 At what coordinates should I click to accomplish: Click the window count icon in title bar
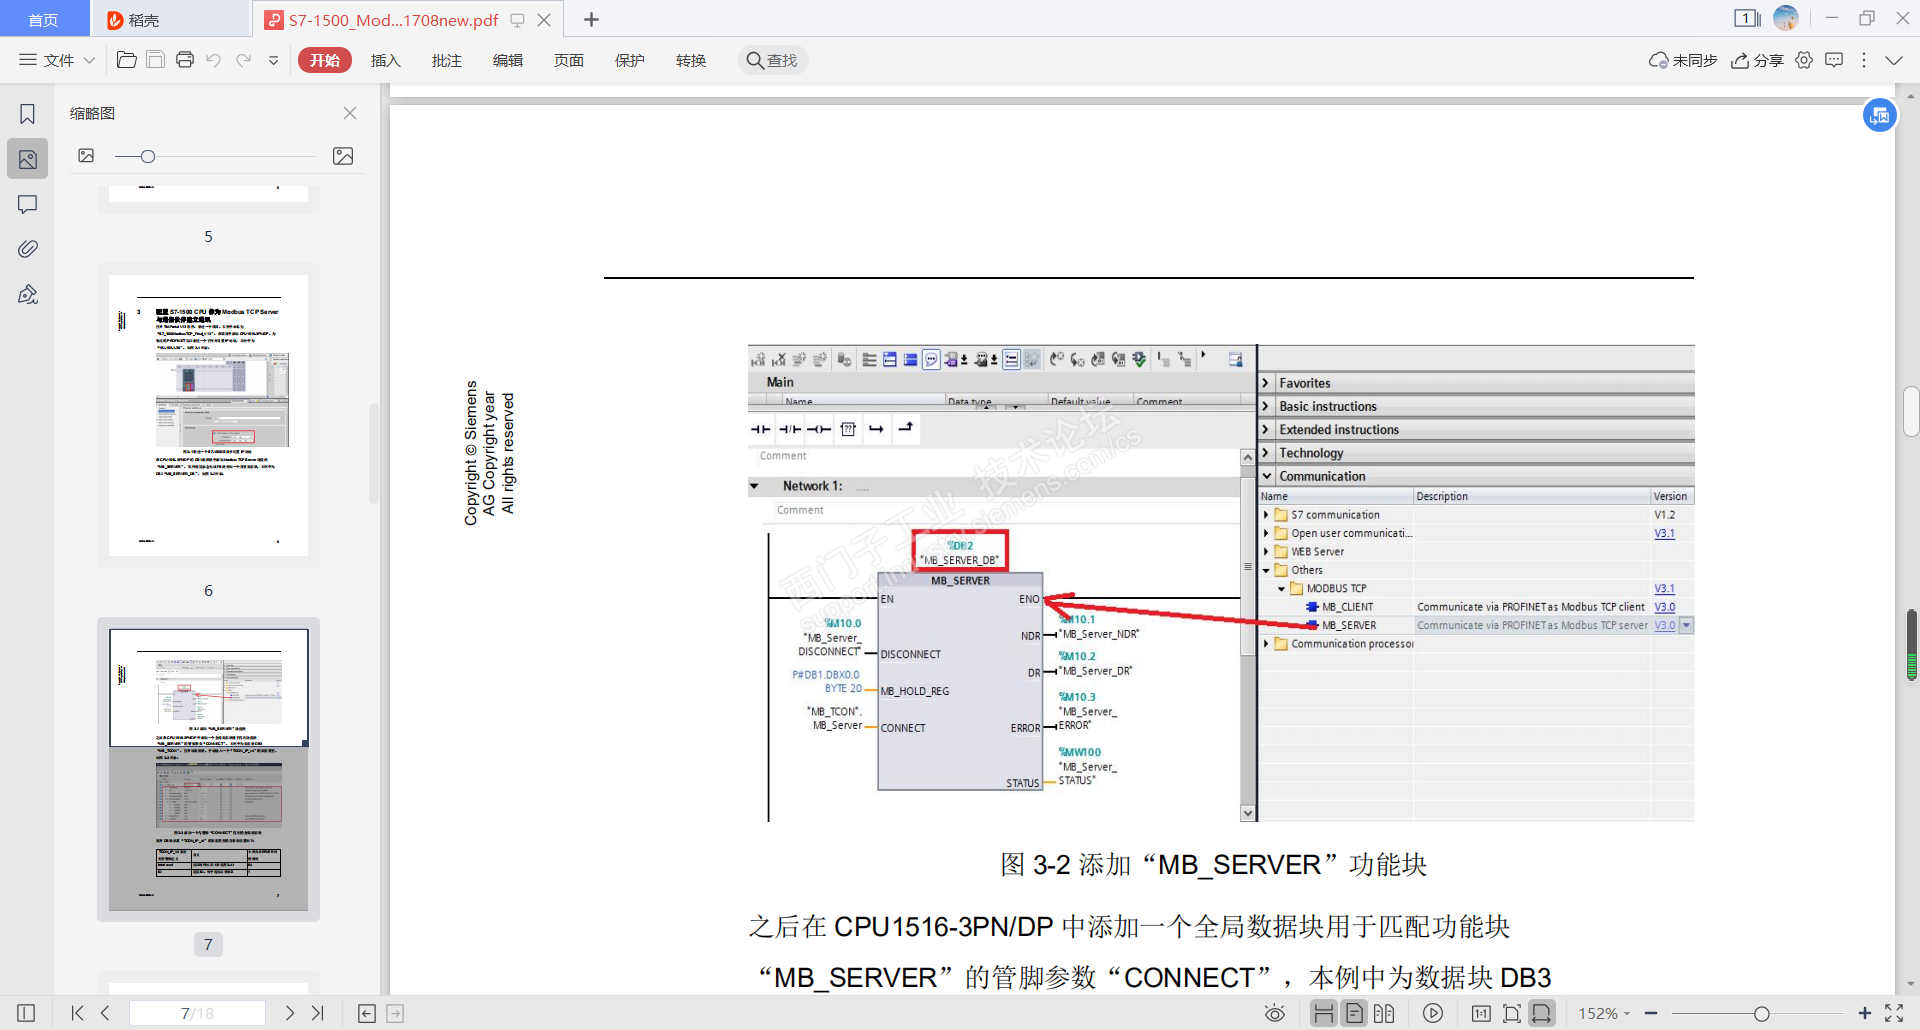coord(1747,18)
